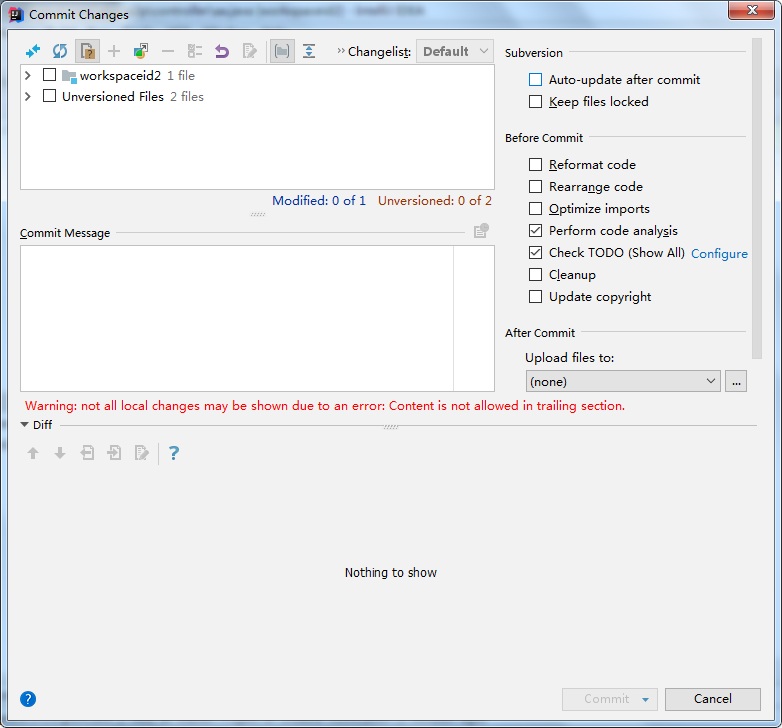Click the splitter grip above Commit Message
The width and height of the screenshot is (782, 728).
(257, 214)
